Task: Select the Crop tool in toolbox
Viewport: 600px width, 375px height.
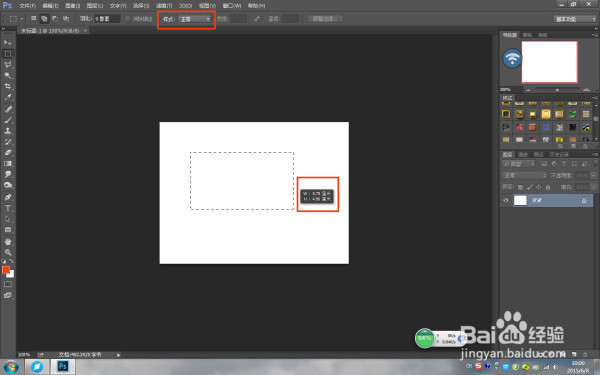Action: click(x=8, y=86)
